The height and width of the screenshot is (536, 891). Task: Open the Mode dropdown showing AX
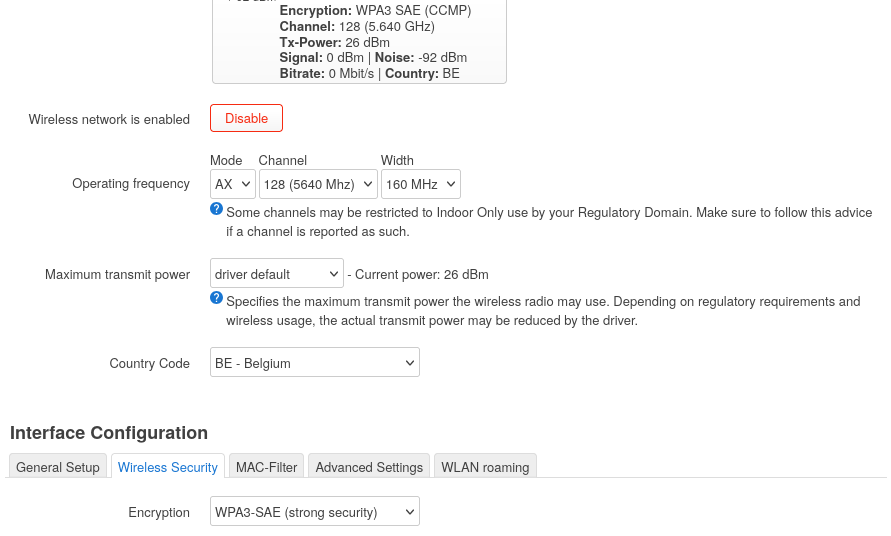click(232, 184)
